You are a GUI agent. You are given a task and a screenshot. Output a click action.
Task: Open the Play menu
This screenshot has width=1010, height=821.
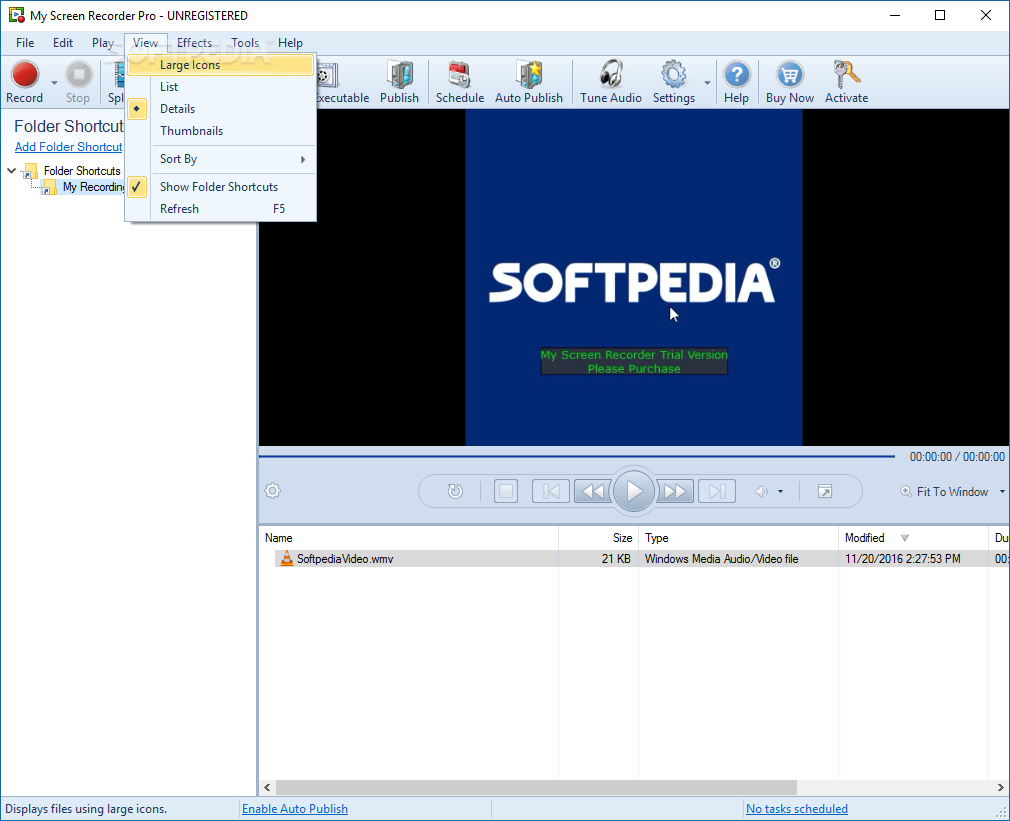103,43
